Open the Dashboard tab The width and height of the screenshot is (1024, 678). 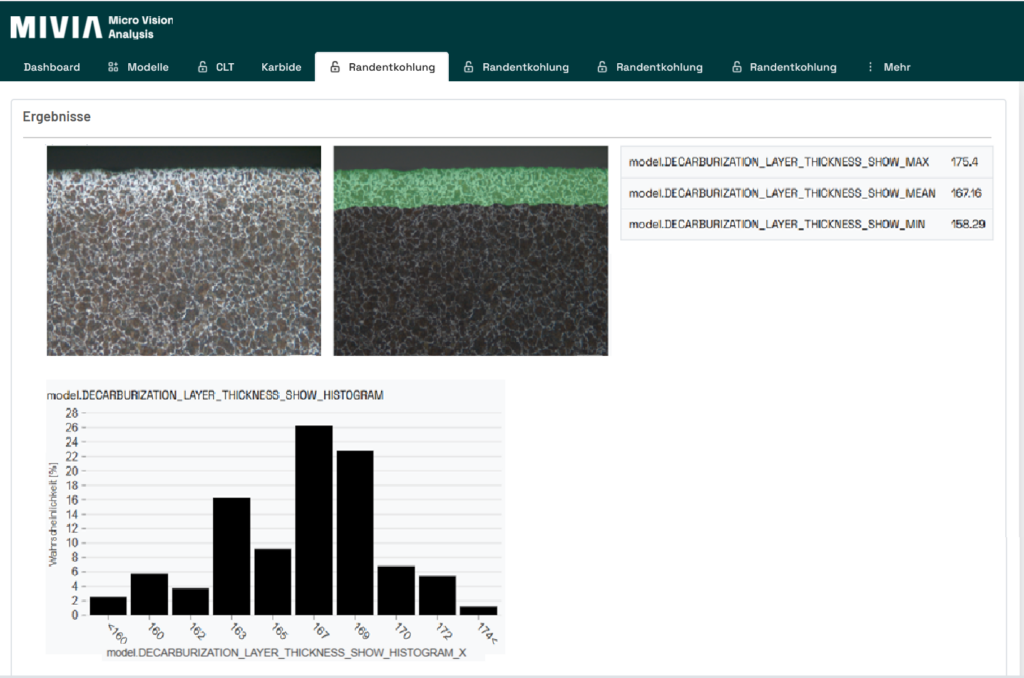(x=52, y=67)
